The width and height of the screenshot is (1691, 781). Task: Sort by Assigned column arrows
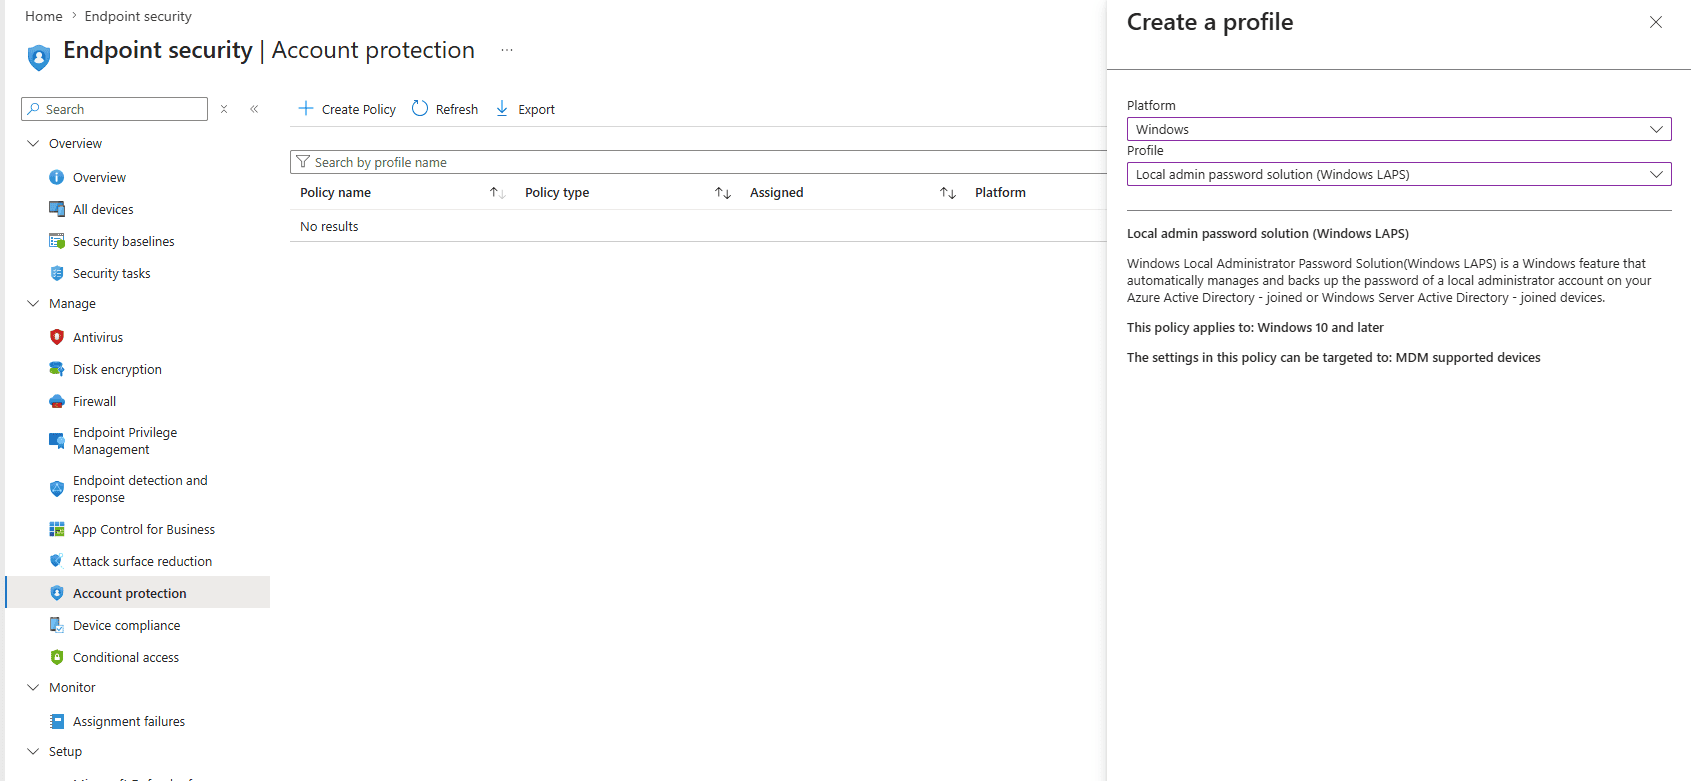948,193
